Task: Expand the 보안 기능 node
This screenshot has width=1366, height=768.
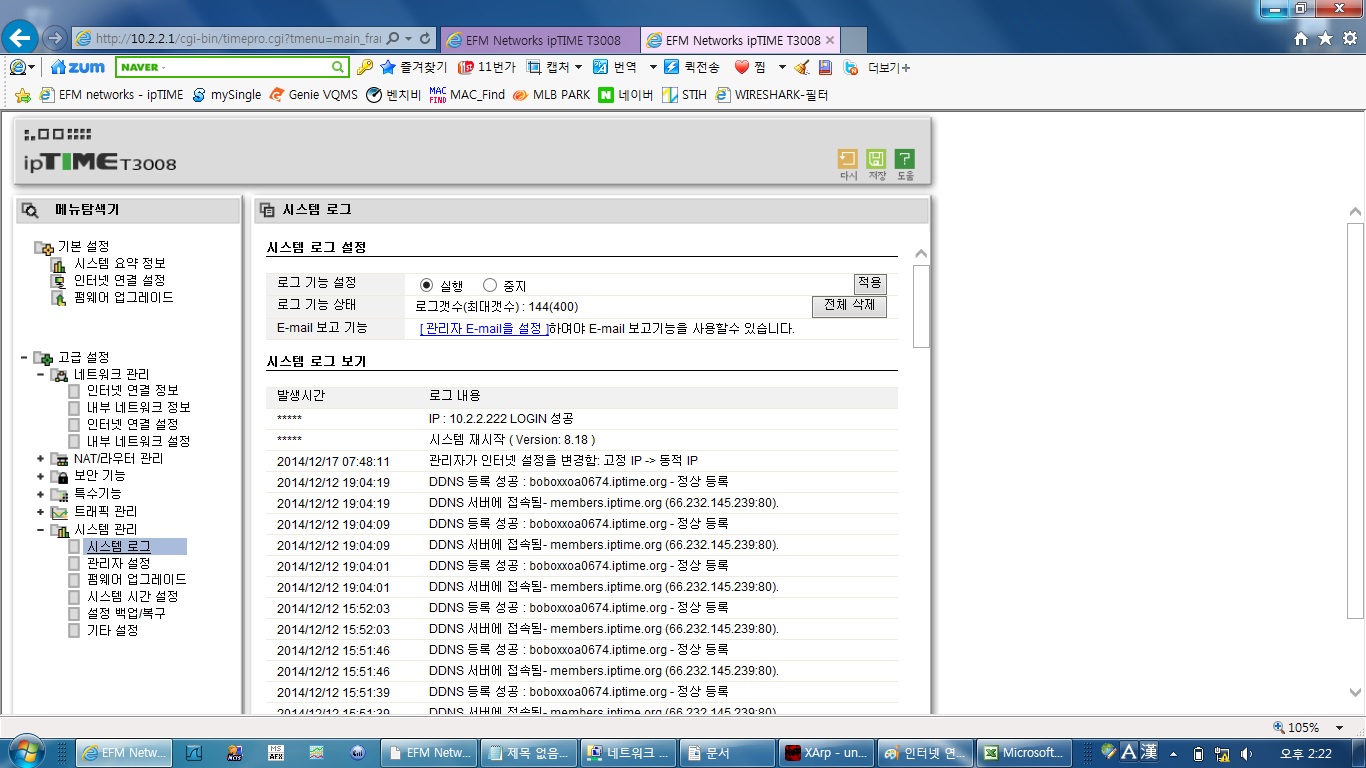Action: (41, 477)
